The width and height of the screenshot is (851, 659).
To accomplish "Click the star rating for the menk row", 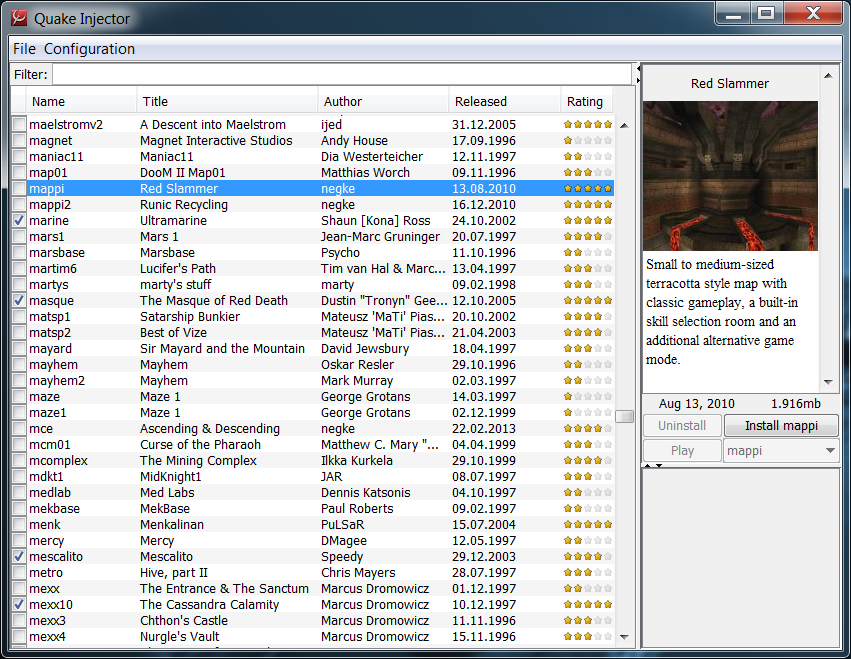I will pos(588,524).
